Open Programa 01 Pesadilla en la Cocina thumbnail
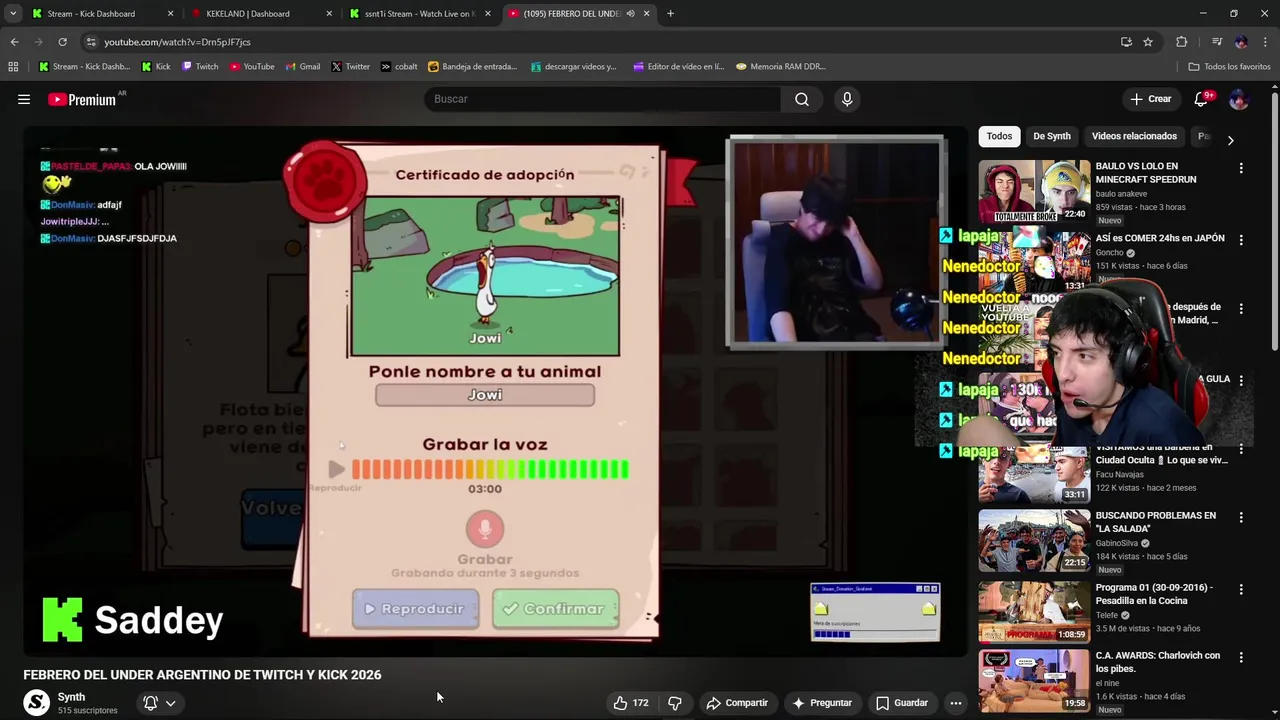 coord(1034,612)
